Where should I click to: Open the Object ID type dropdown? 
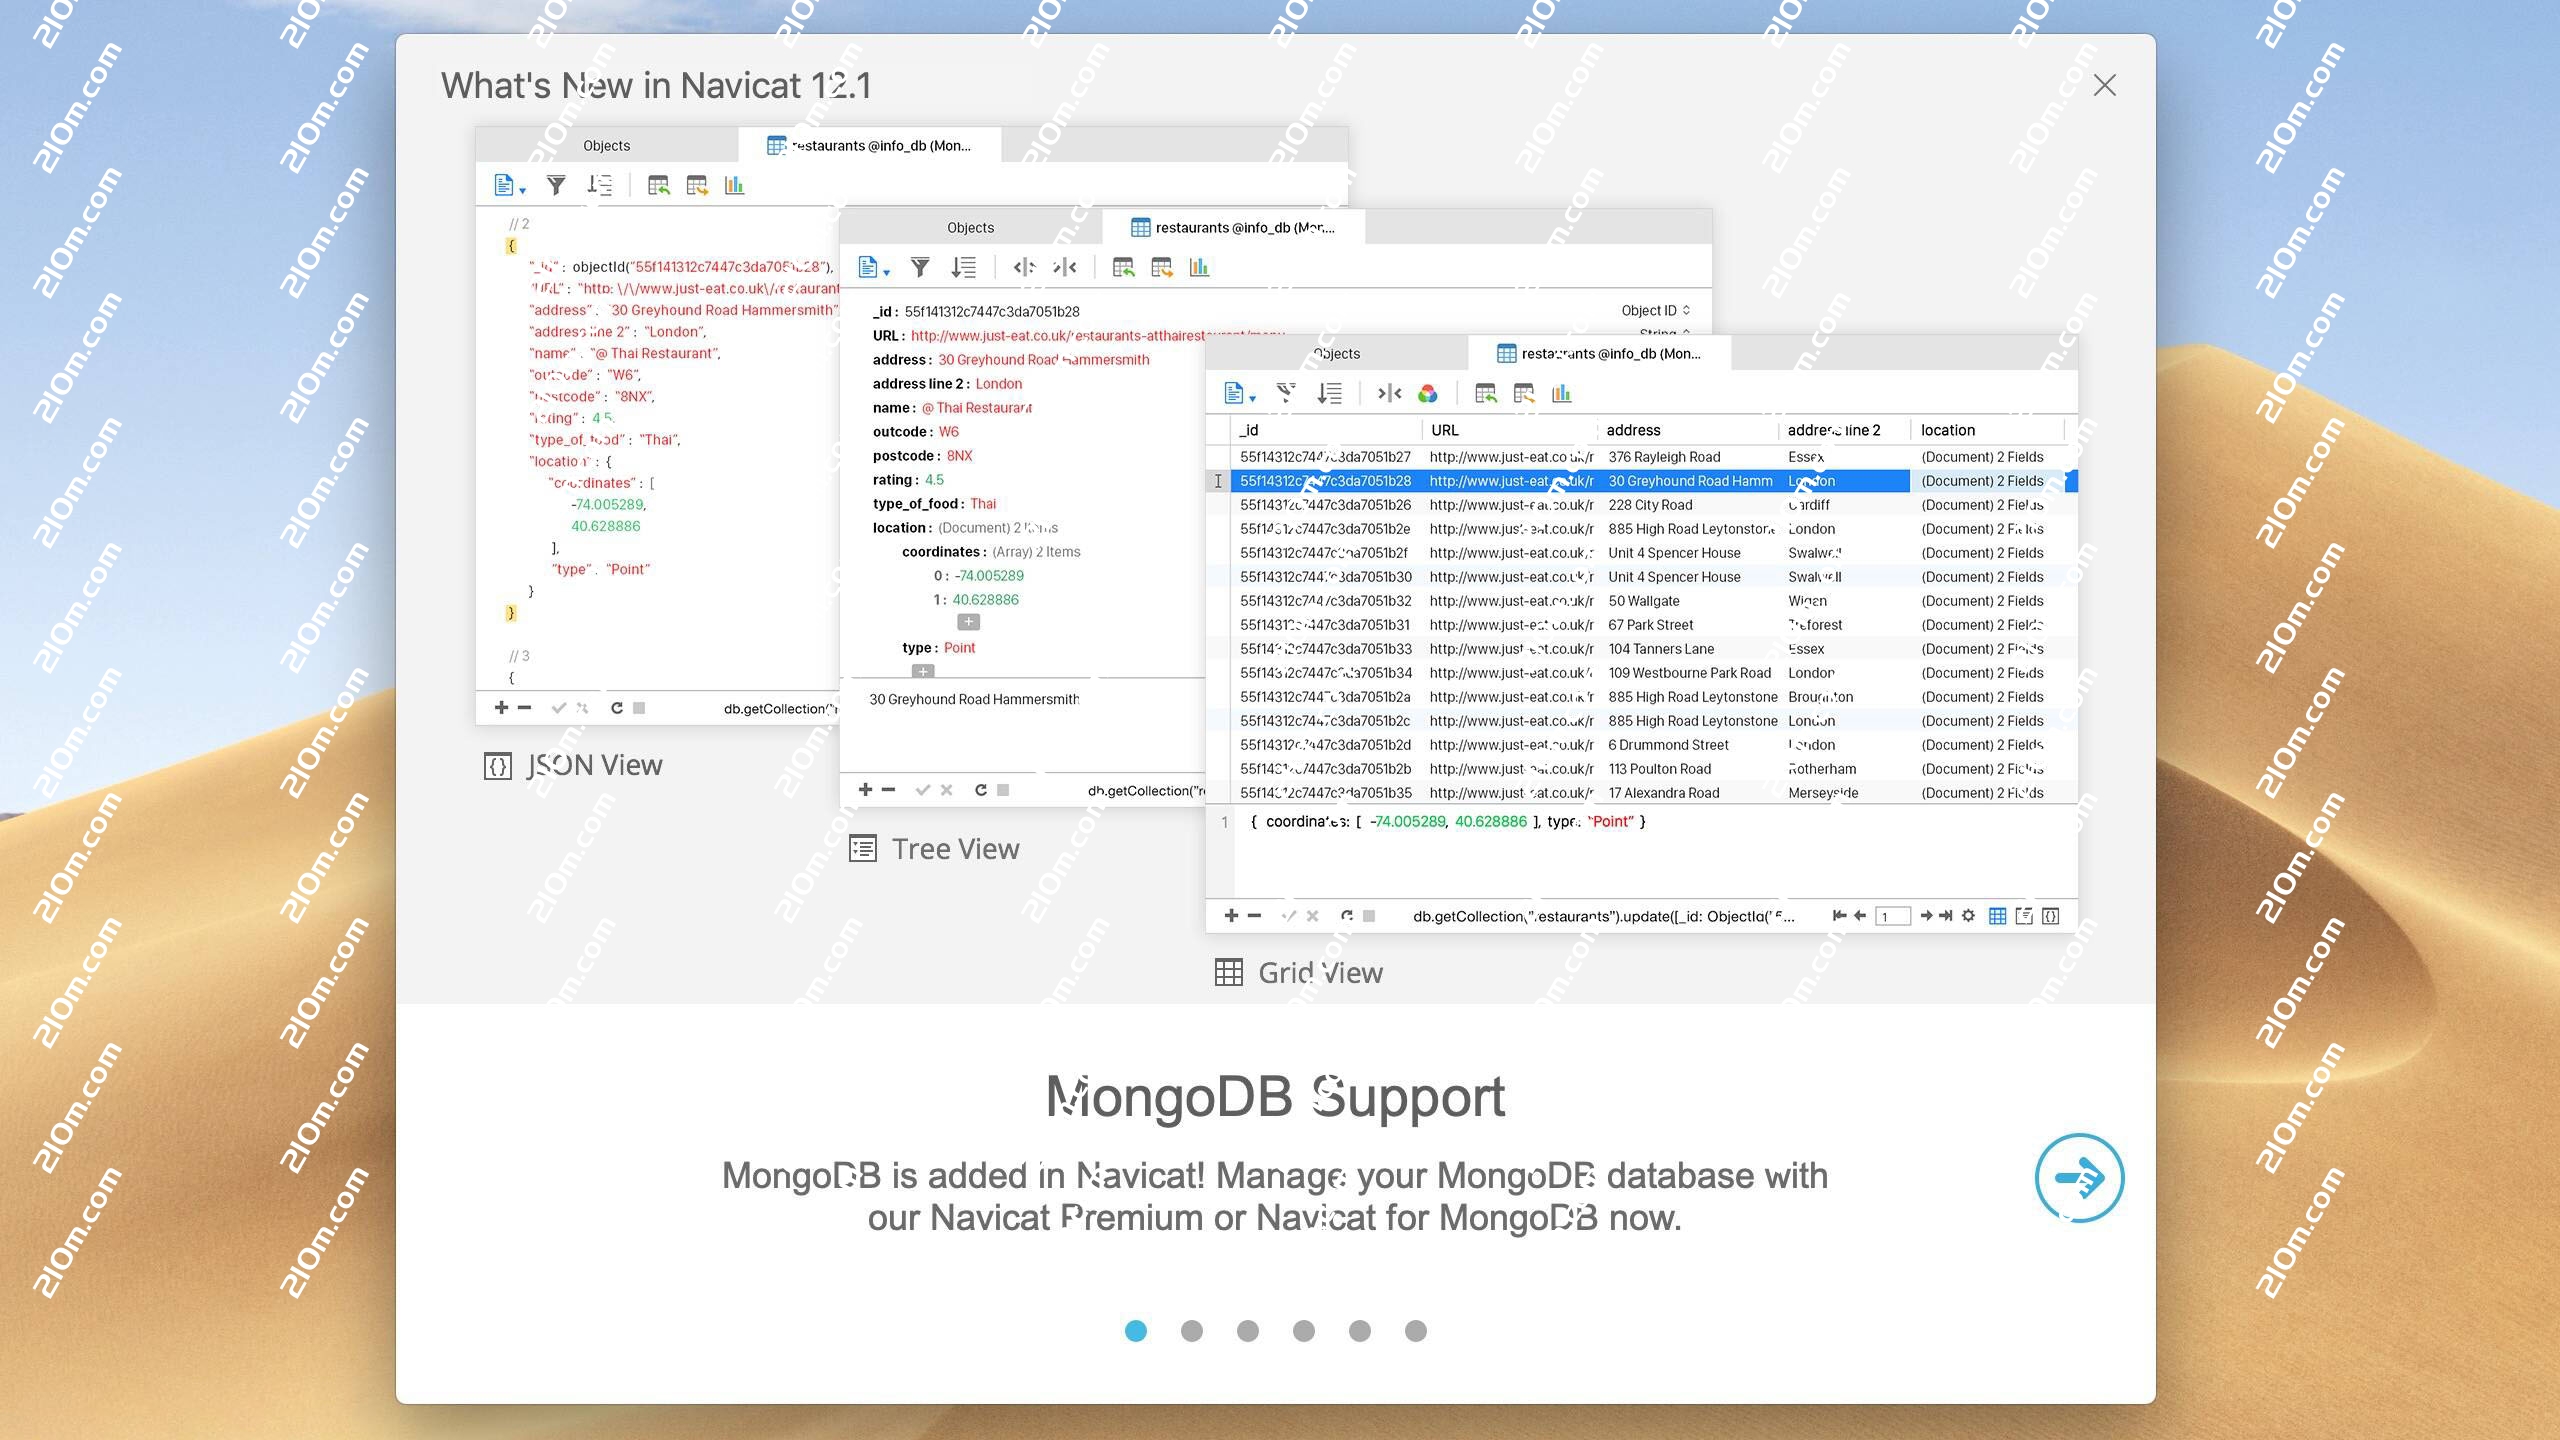[1655, 311]
